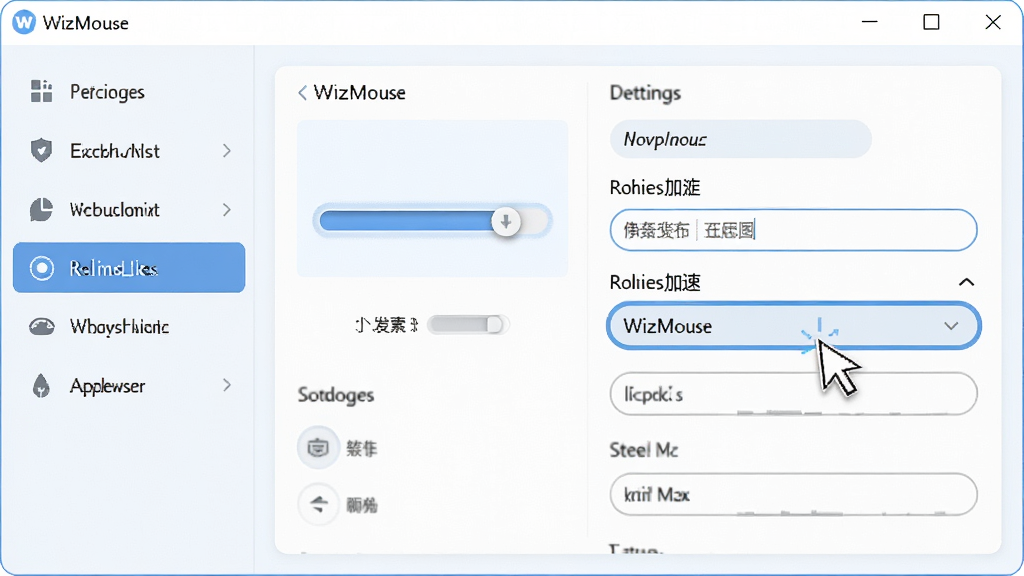This screenshot has width=1024, height=576.
Task: Expand the Applewser chevron arrow
Action: [x=227, y=385]
